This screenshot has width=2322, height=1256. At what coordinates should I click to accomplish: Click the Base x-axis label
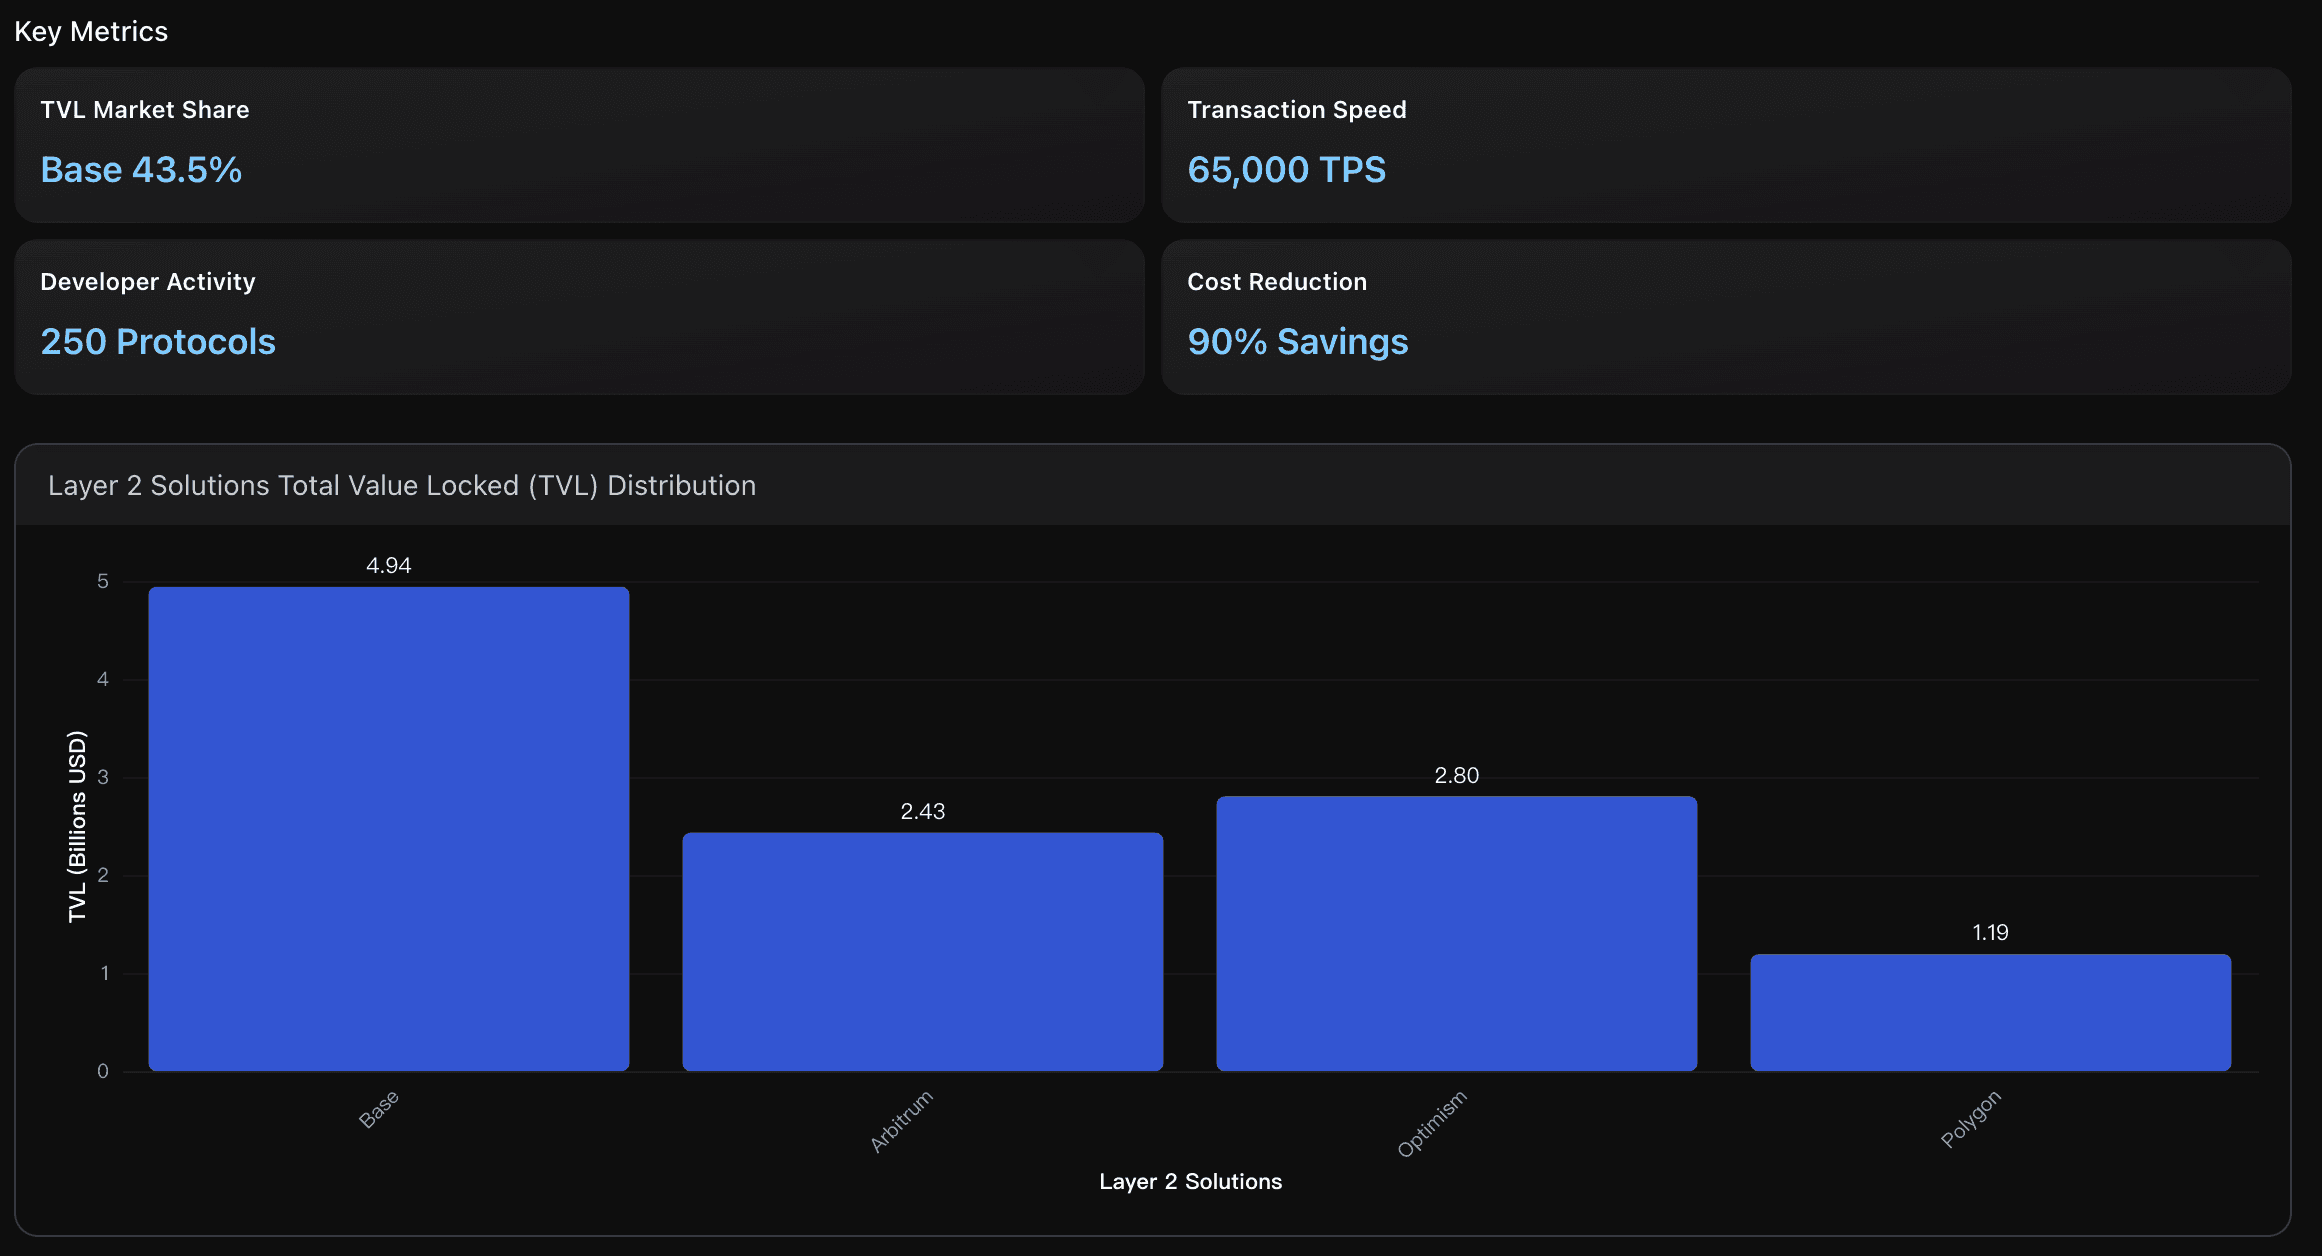click(379, 1110)
